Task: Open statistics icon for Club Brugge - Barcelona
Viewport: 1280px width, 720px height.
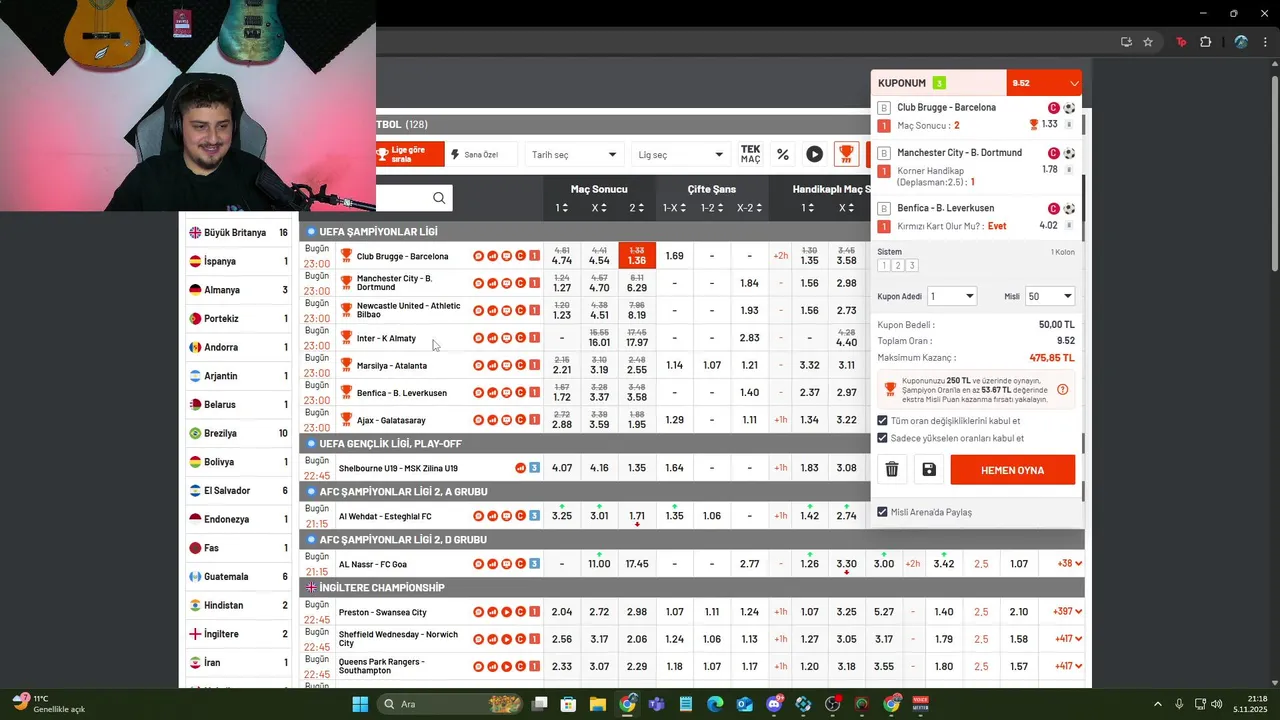Action: coord(492,256)
